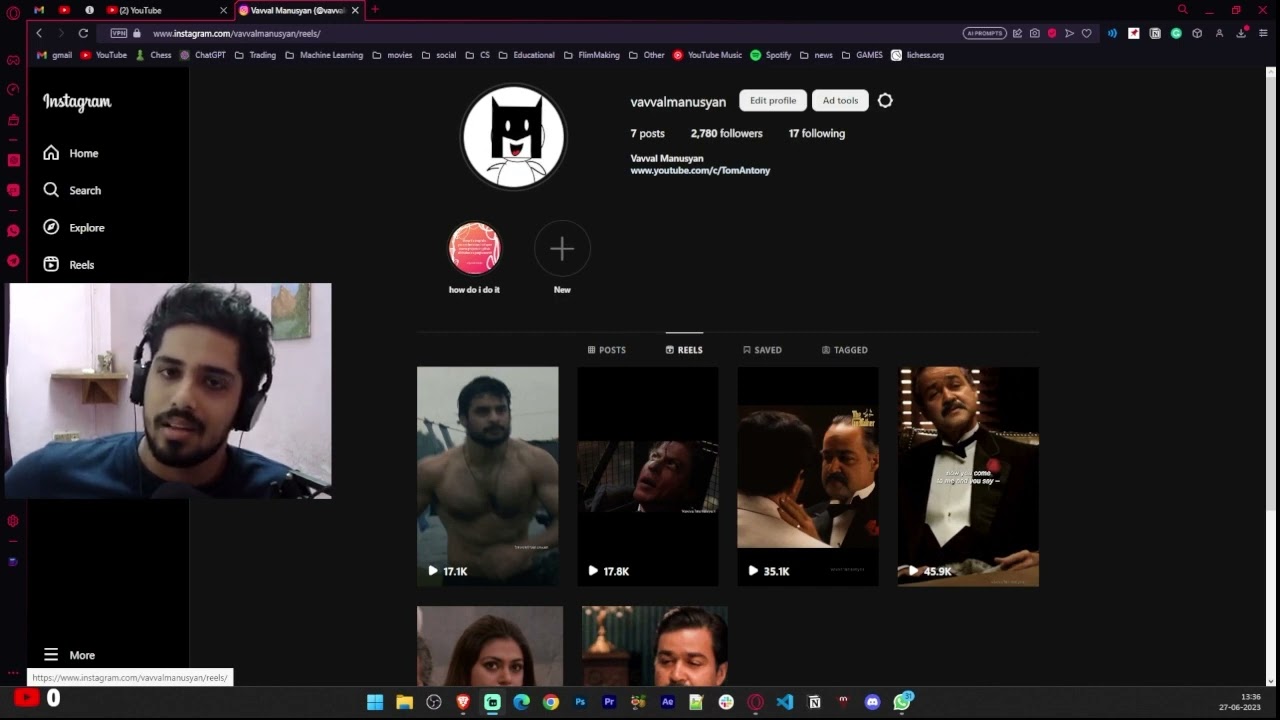The image size is (1280, 720).
Task: Open the Reels section in the sidebar
Action: 77,264
